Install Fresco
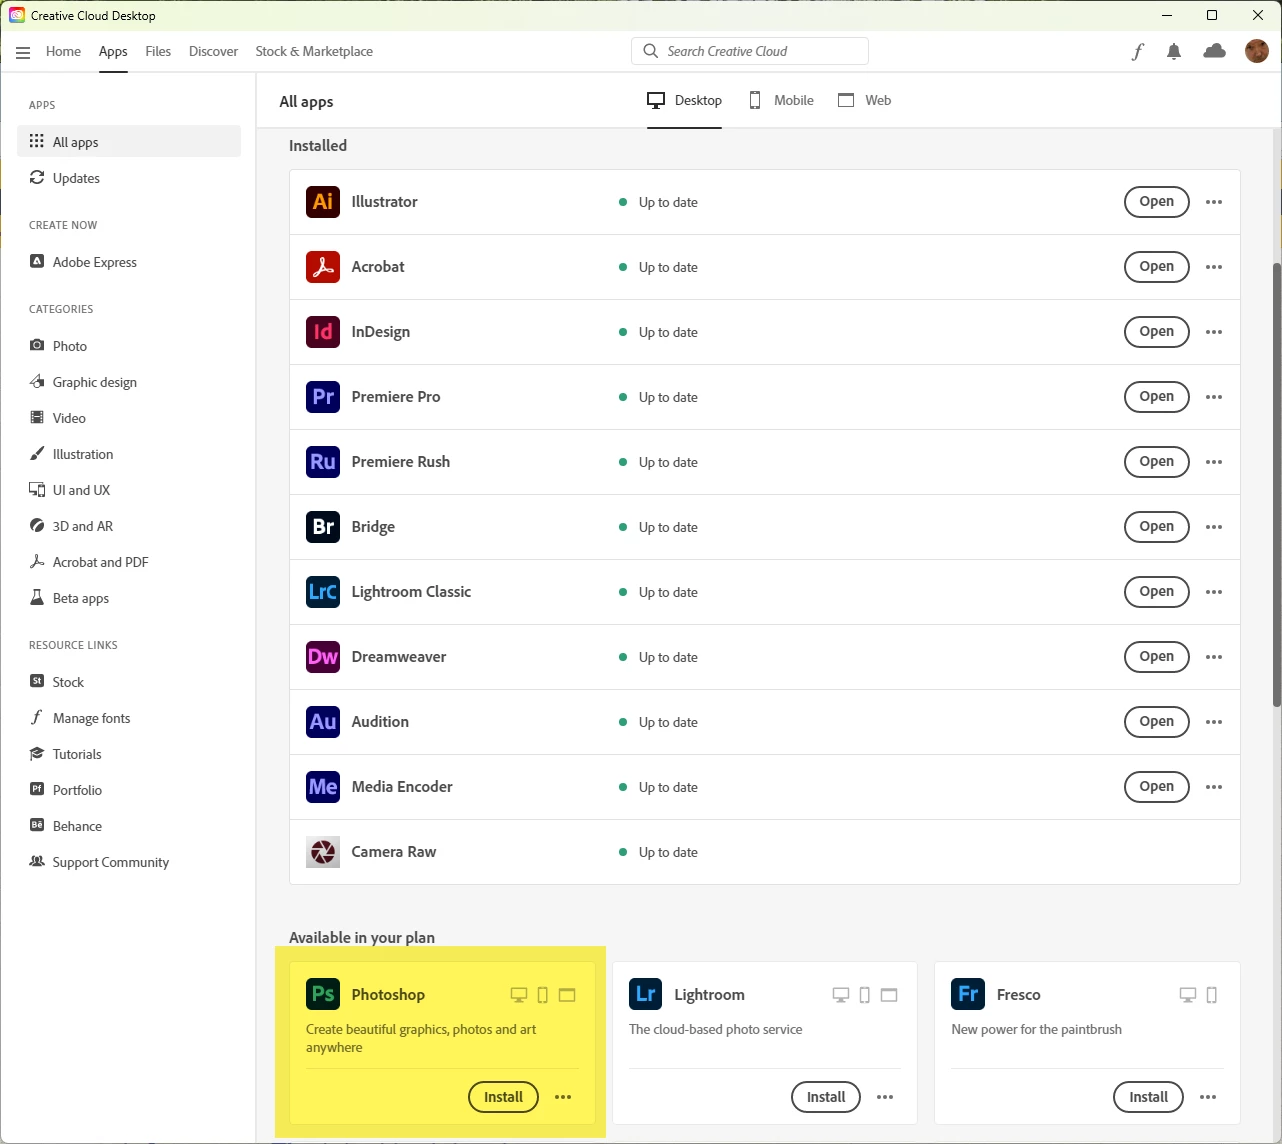The height and width of the screenshot is (1144, 1282). 1148,1097
